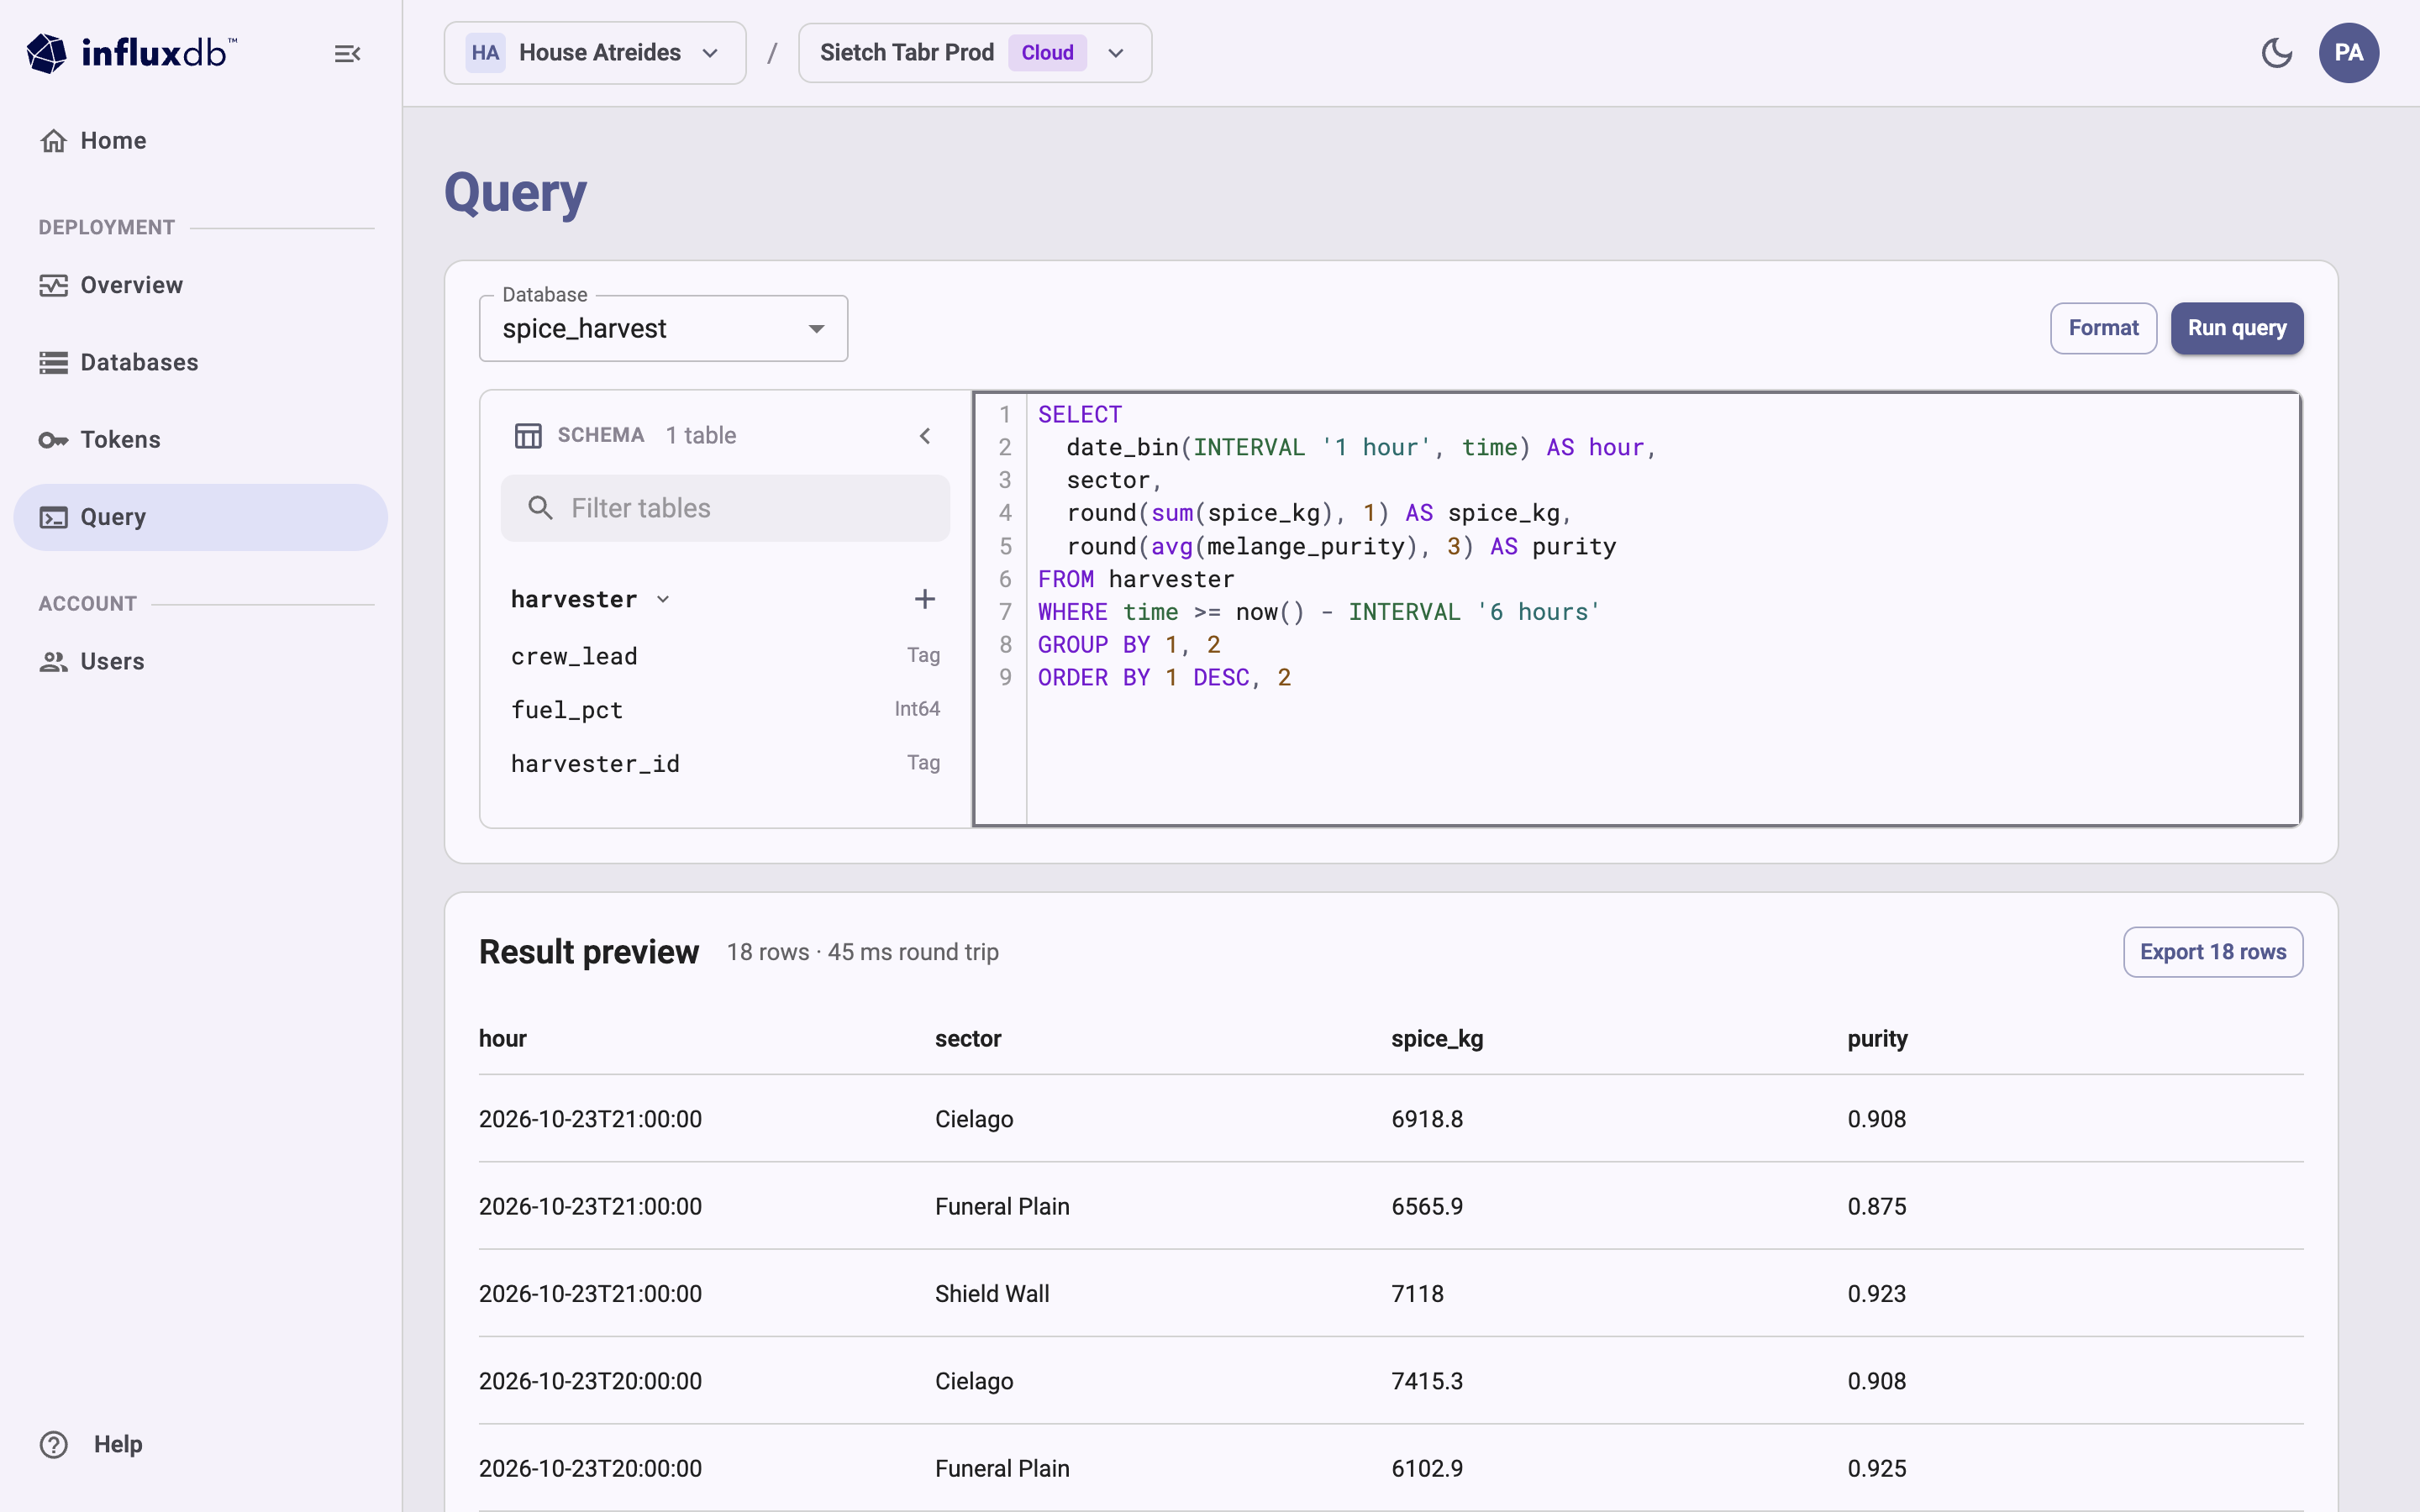2420x1512 pixels.
Task: Click the hour column header
Action: [503, 1038]
